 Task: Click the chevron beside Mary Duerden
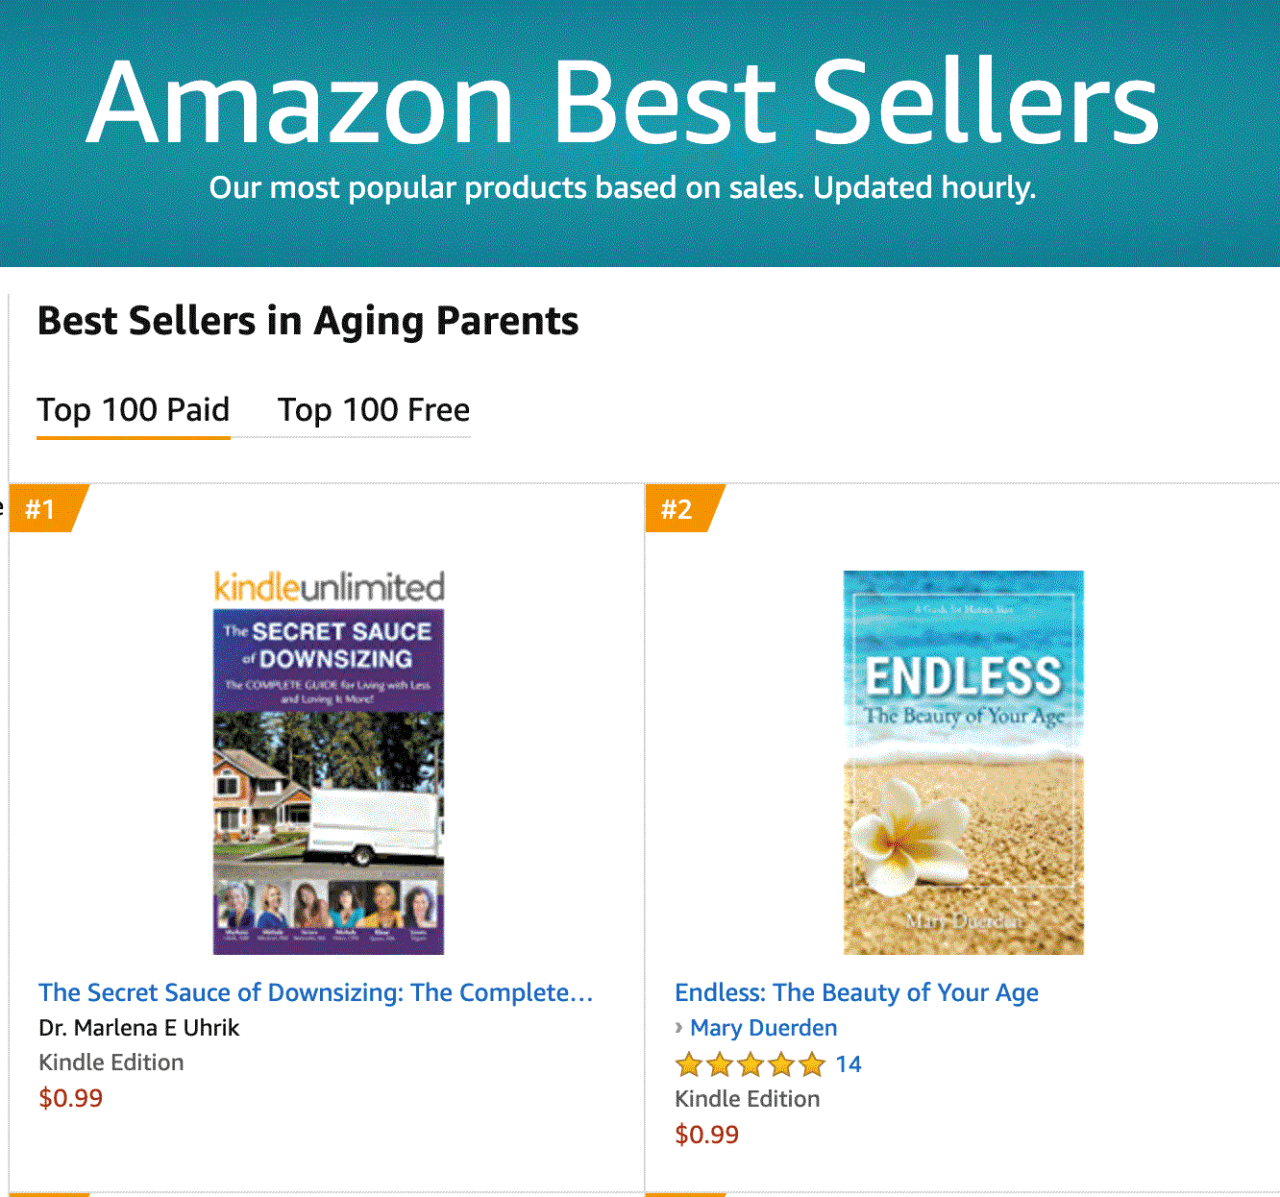679,1027
